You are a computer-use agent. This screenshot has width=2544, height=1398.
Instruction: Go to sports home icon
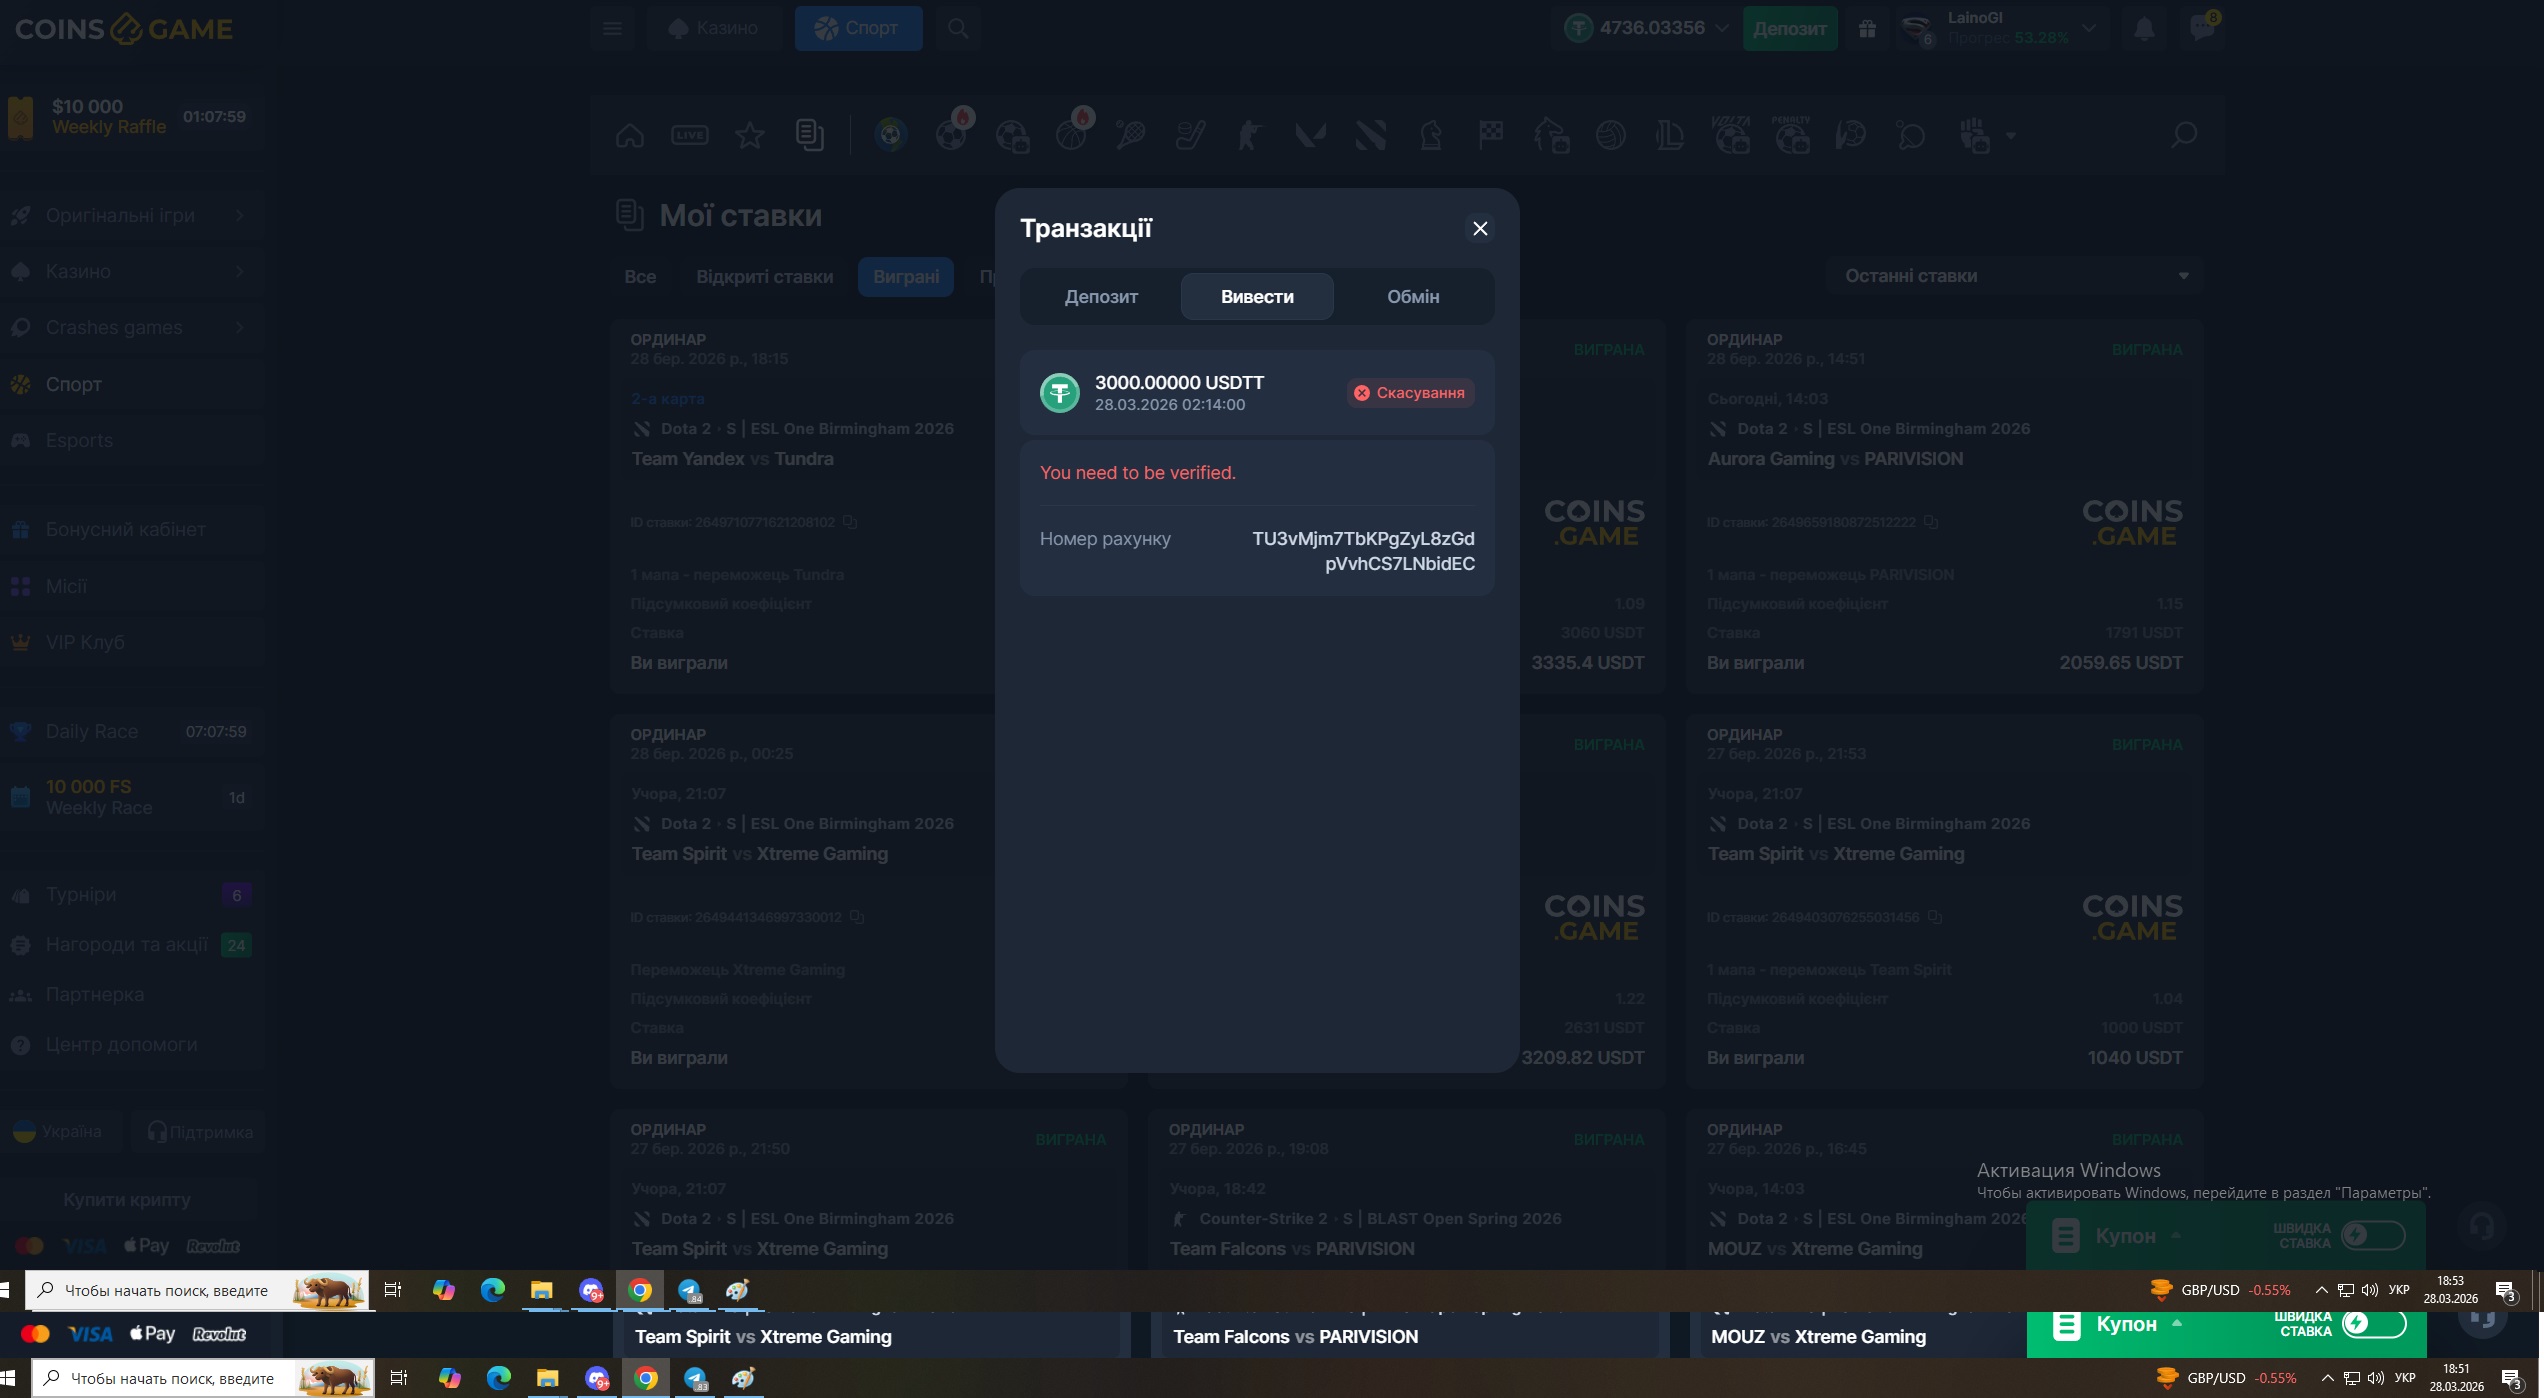[x=630, y=135]
